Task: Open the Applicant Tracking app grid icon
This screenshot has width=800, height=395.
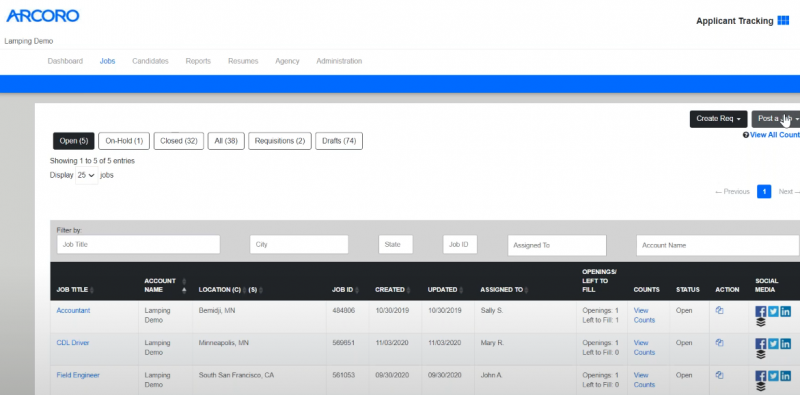Action: (783, 20)
